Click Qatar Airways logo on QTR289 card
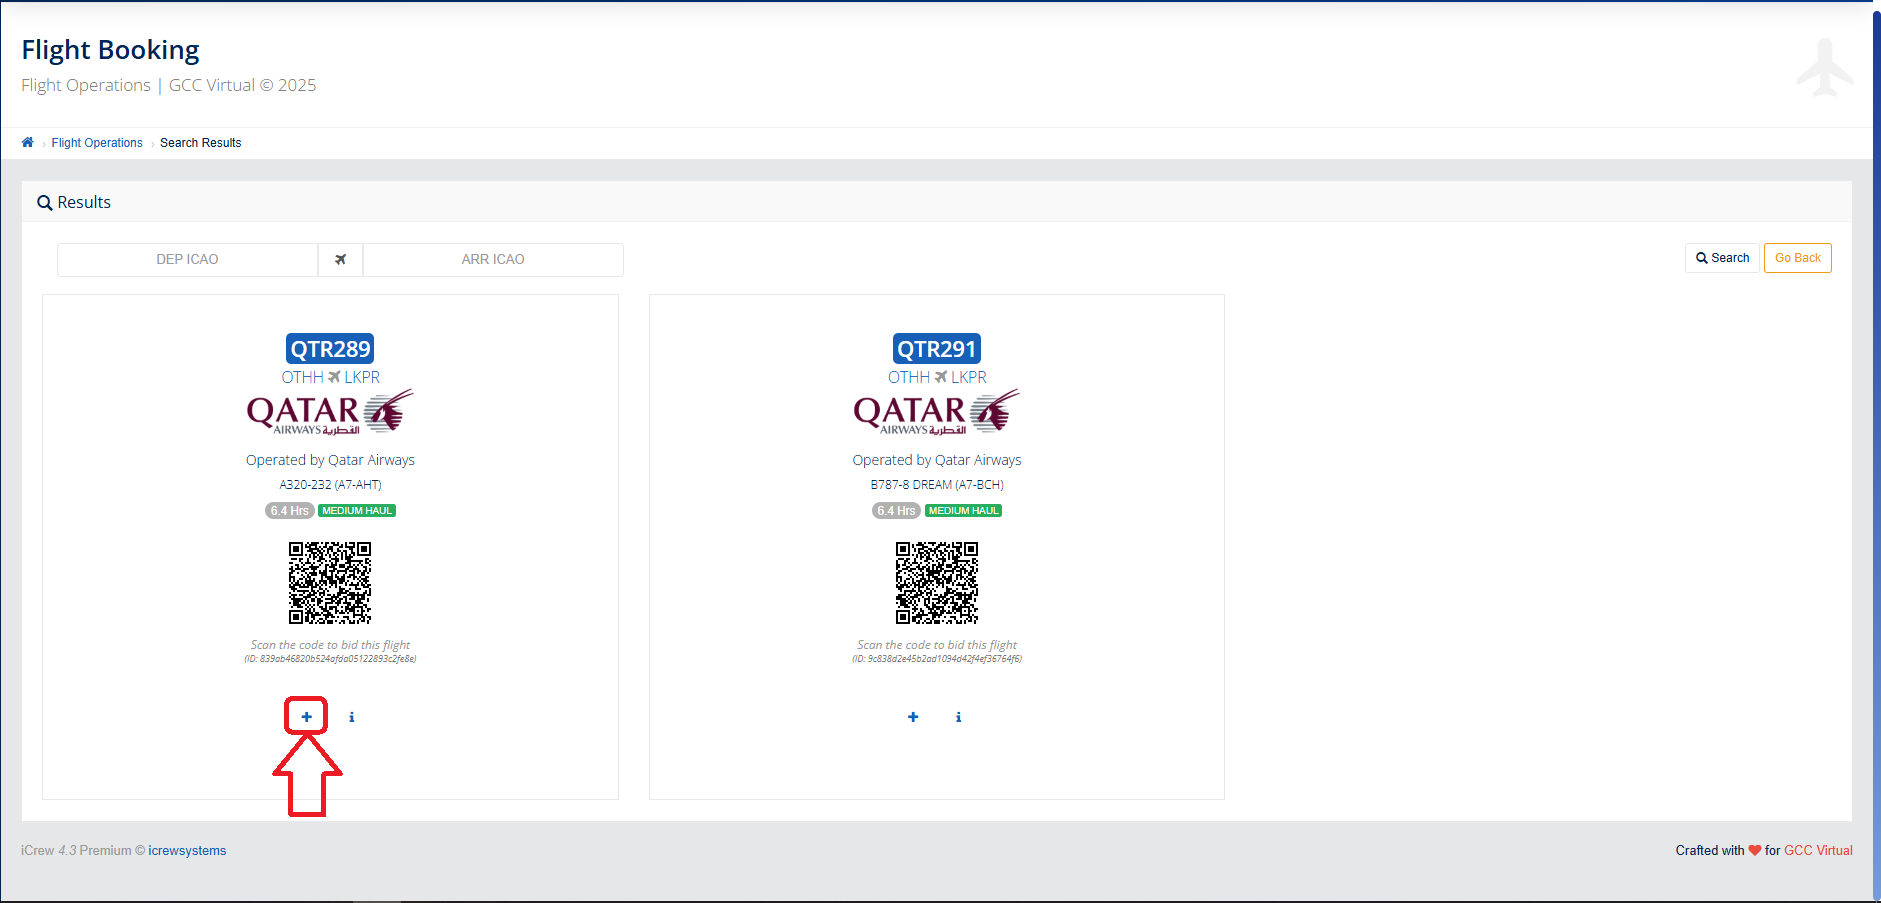The image size is (1881, 903). [x=330, y=412]
